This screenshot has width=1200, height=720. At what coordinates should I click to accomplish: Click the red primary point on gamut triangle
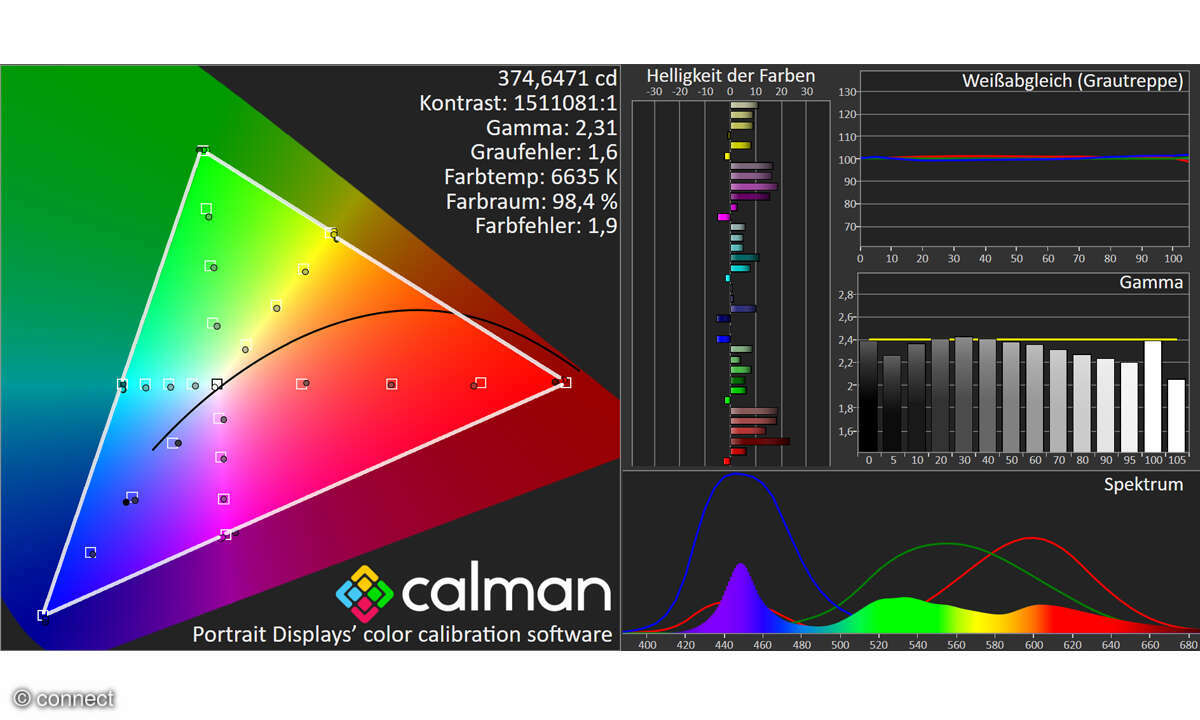click(566, 382)
